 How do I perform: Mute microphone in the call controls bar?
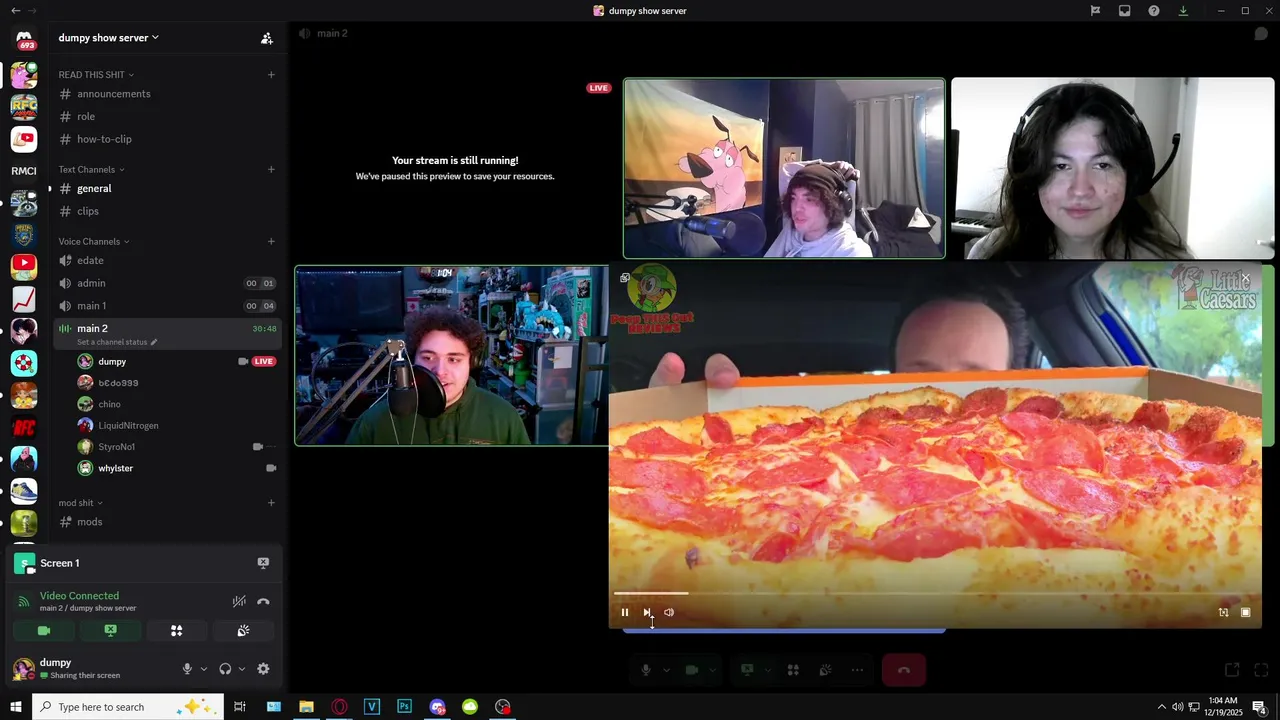coord(646,670)
